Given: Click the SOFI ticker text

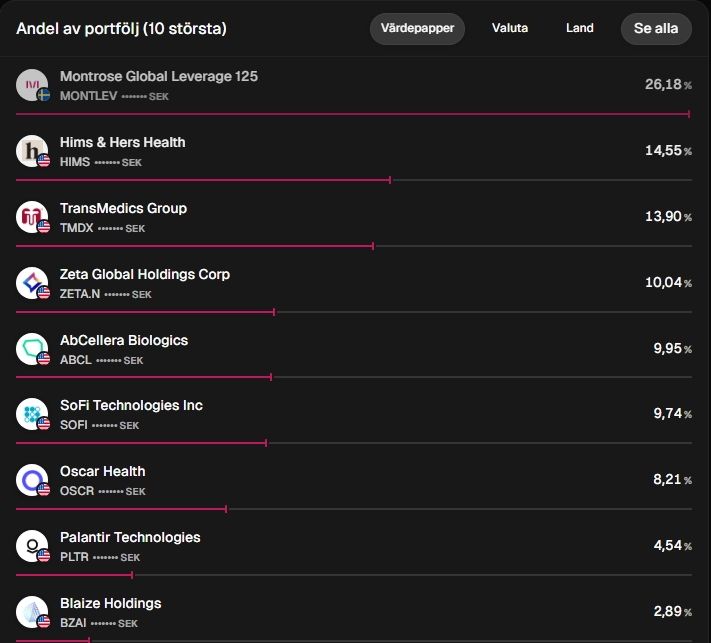Looking at the screenshot, I should pyautogui.click(x=73, y=425).
